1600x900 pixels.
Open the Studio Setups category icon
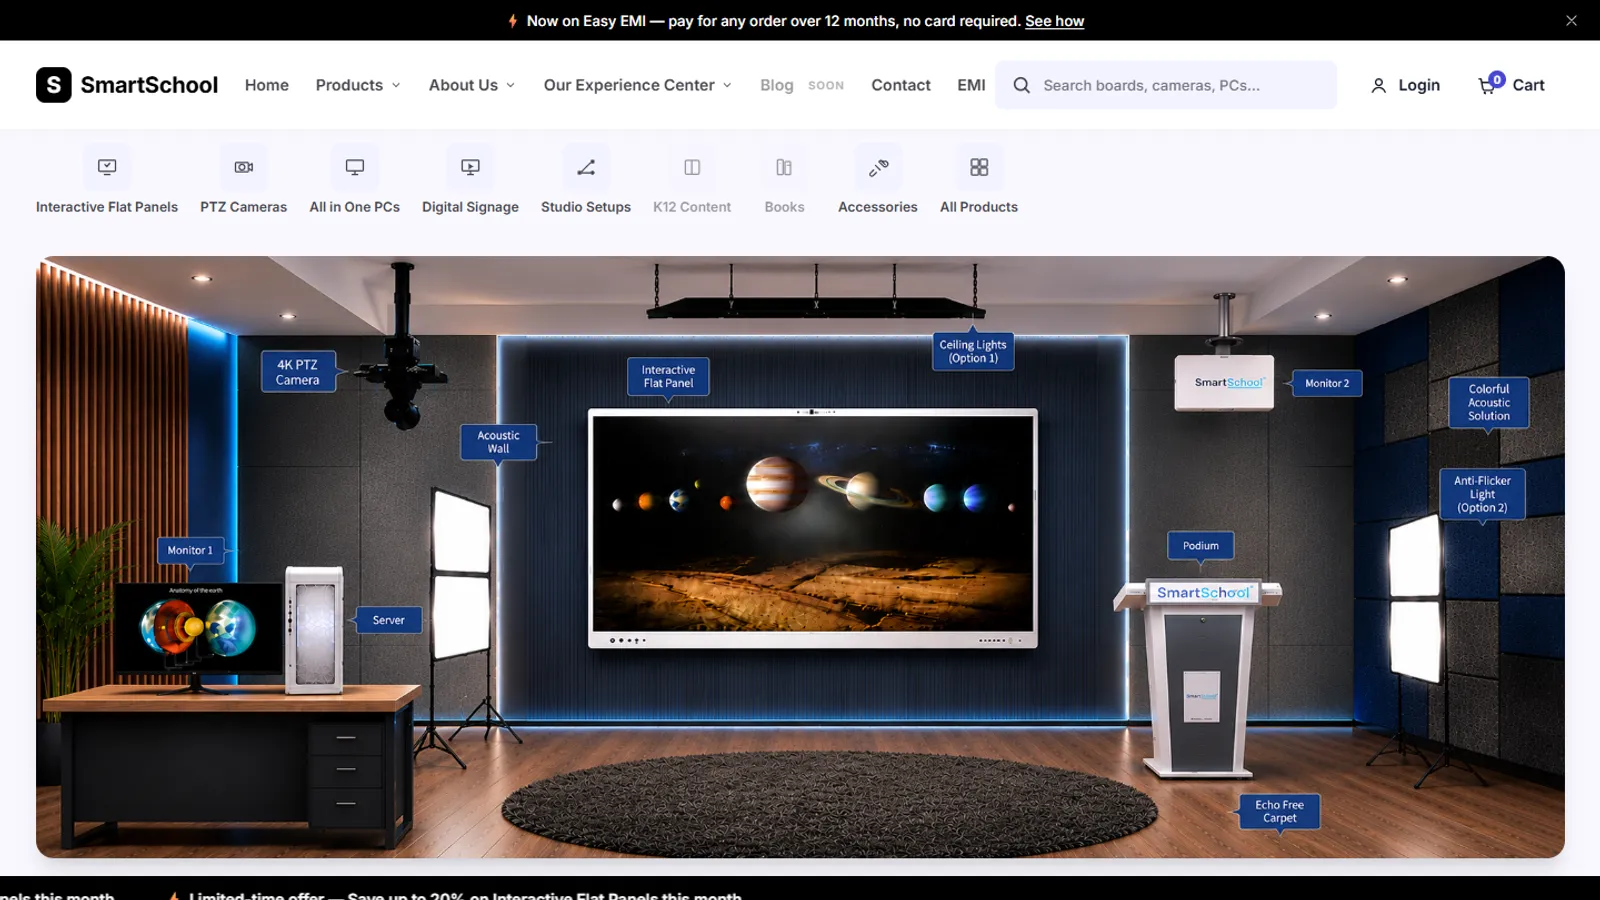tap(586, 167)
